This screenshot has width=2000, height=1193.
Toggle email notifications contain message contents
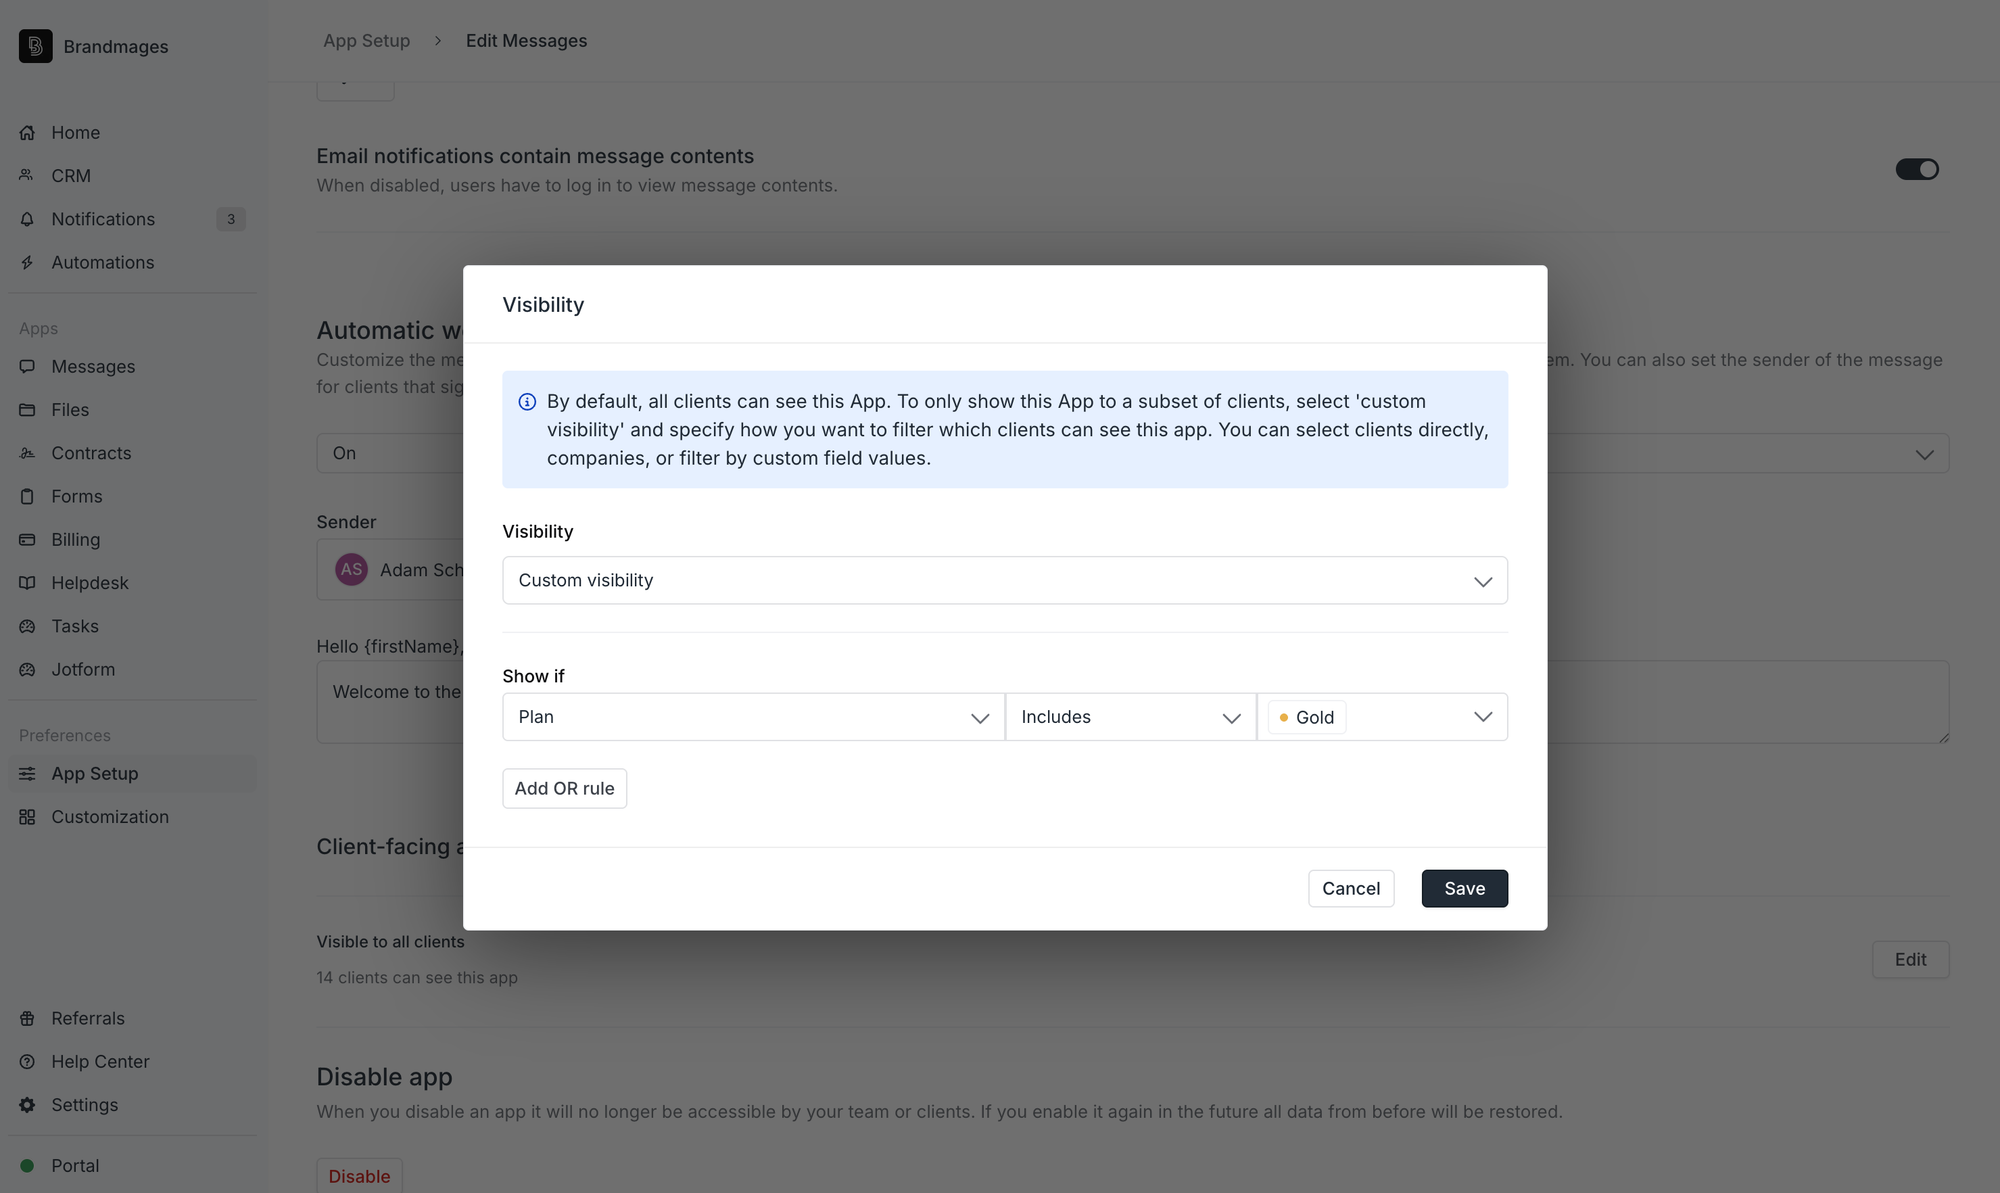click(x=1916, y=169)
